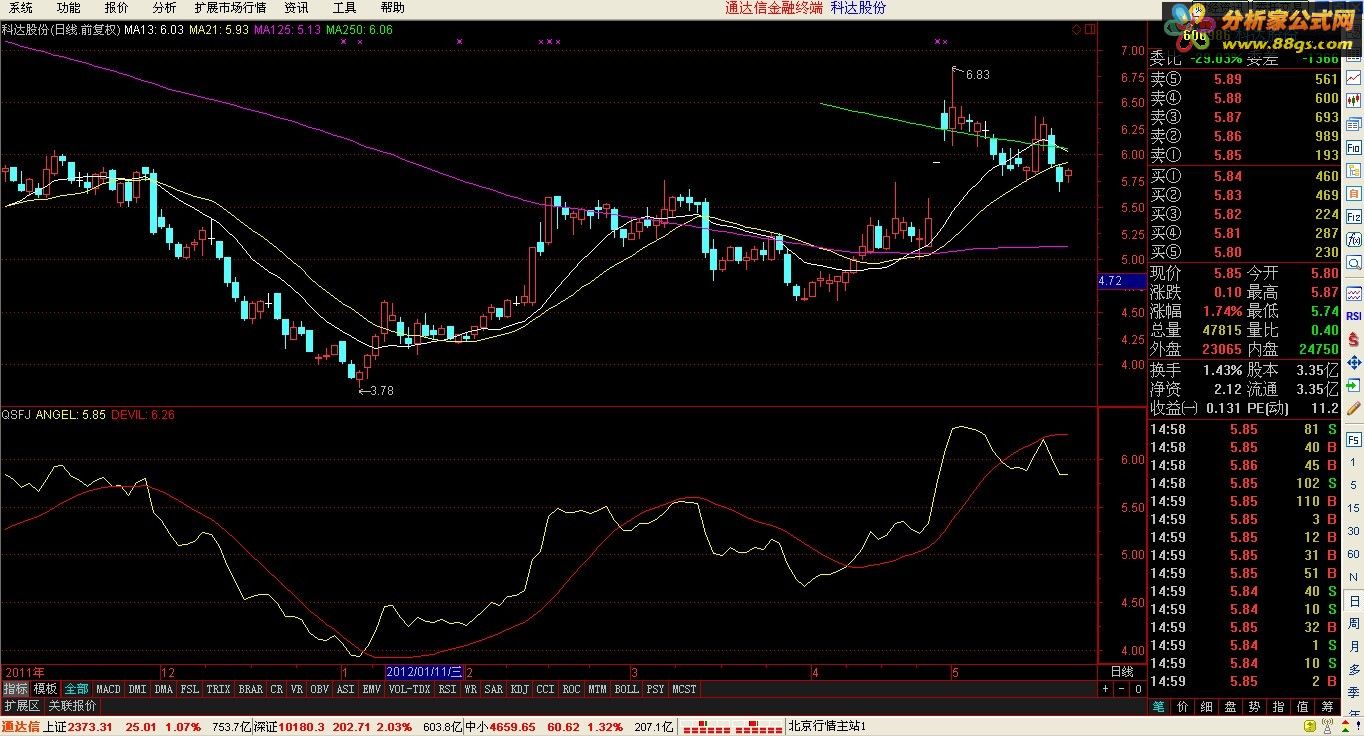Select the 周 weekly period
The height and width of the screenshot is (736, 1364).
pos(1353,623)
